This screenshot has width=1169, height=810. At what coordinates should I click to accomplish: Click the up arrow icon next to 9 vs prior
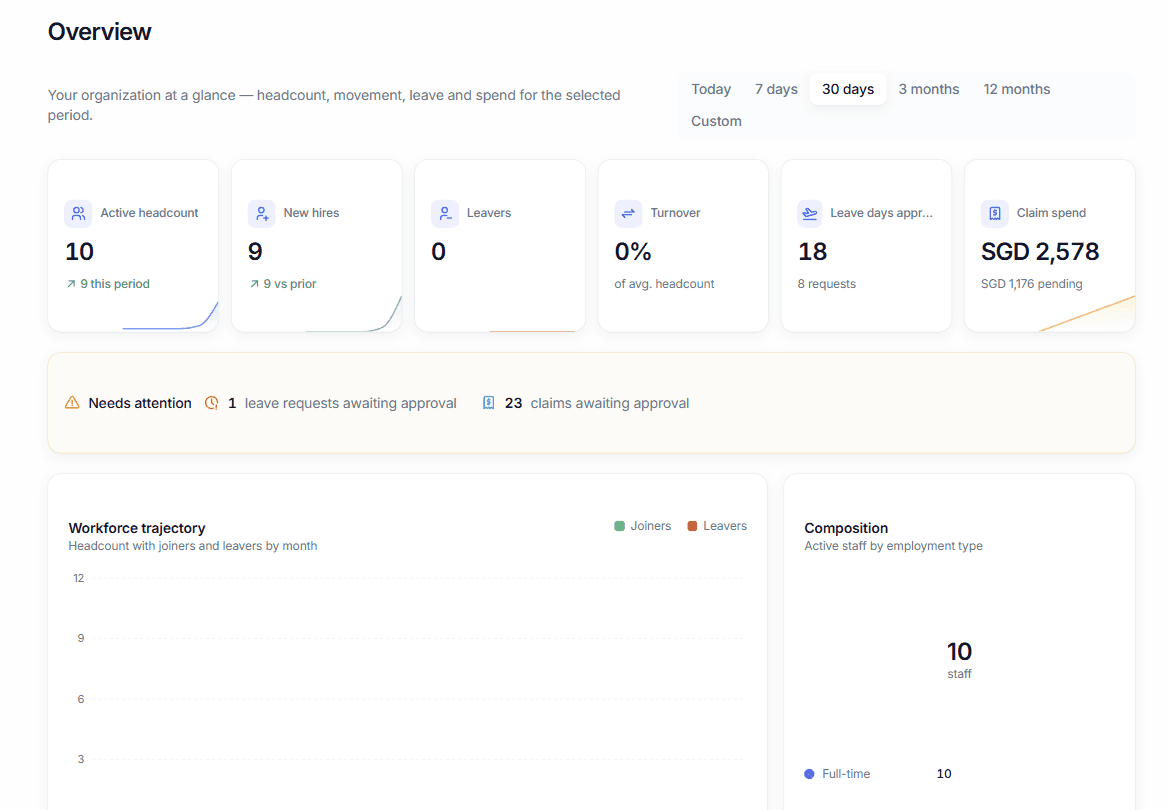[254, 284]
